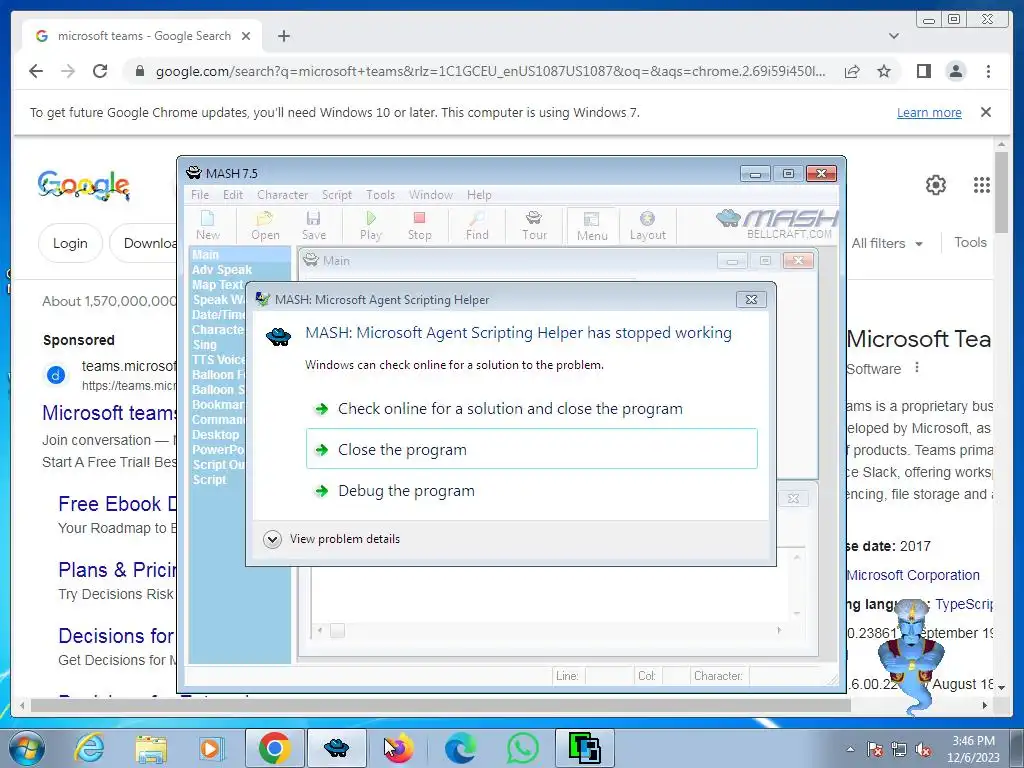Click the taskbar clock showing 3:46 PM
Screen dimensions: 1024x768
(x=972, y=749)
